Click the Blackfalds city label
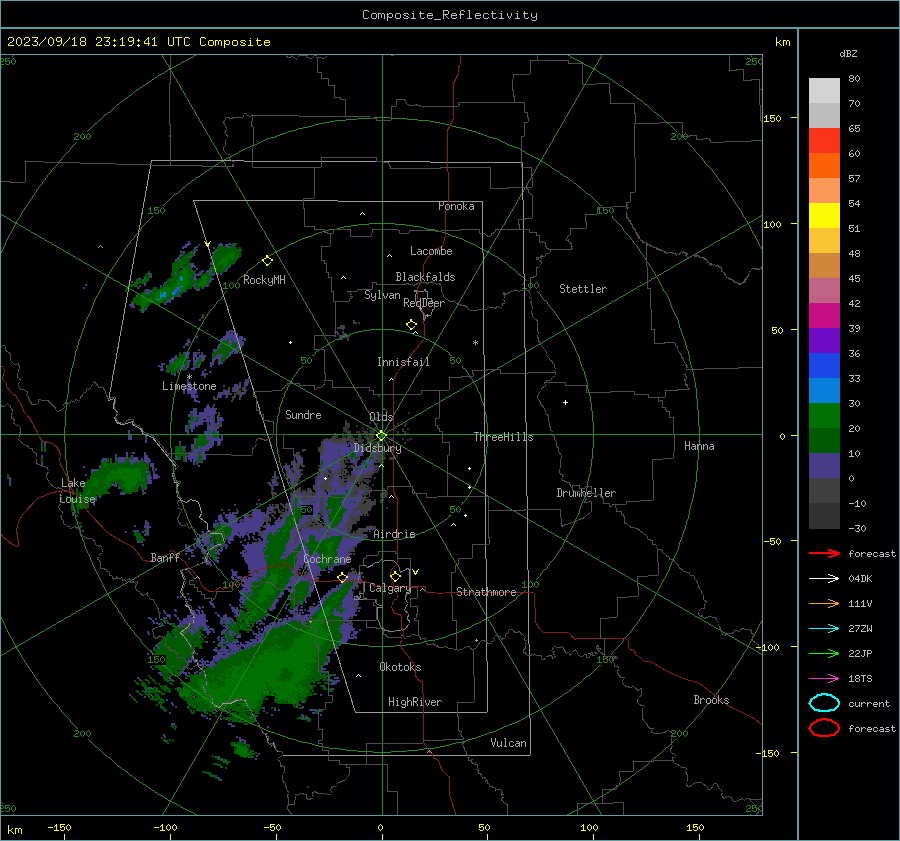Image resolution: width=900 pixels, height=841 pixels. (425, 277)
